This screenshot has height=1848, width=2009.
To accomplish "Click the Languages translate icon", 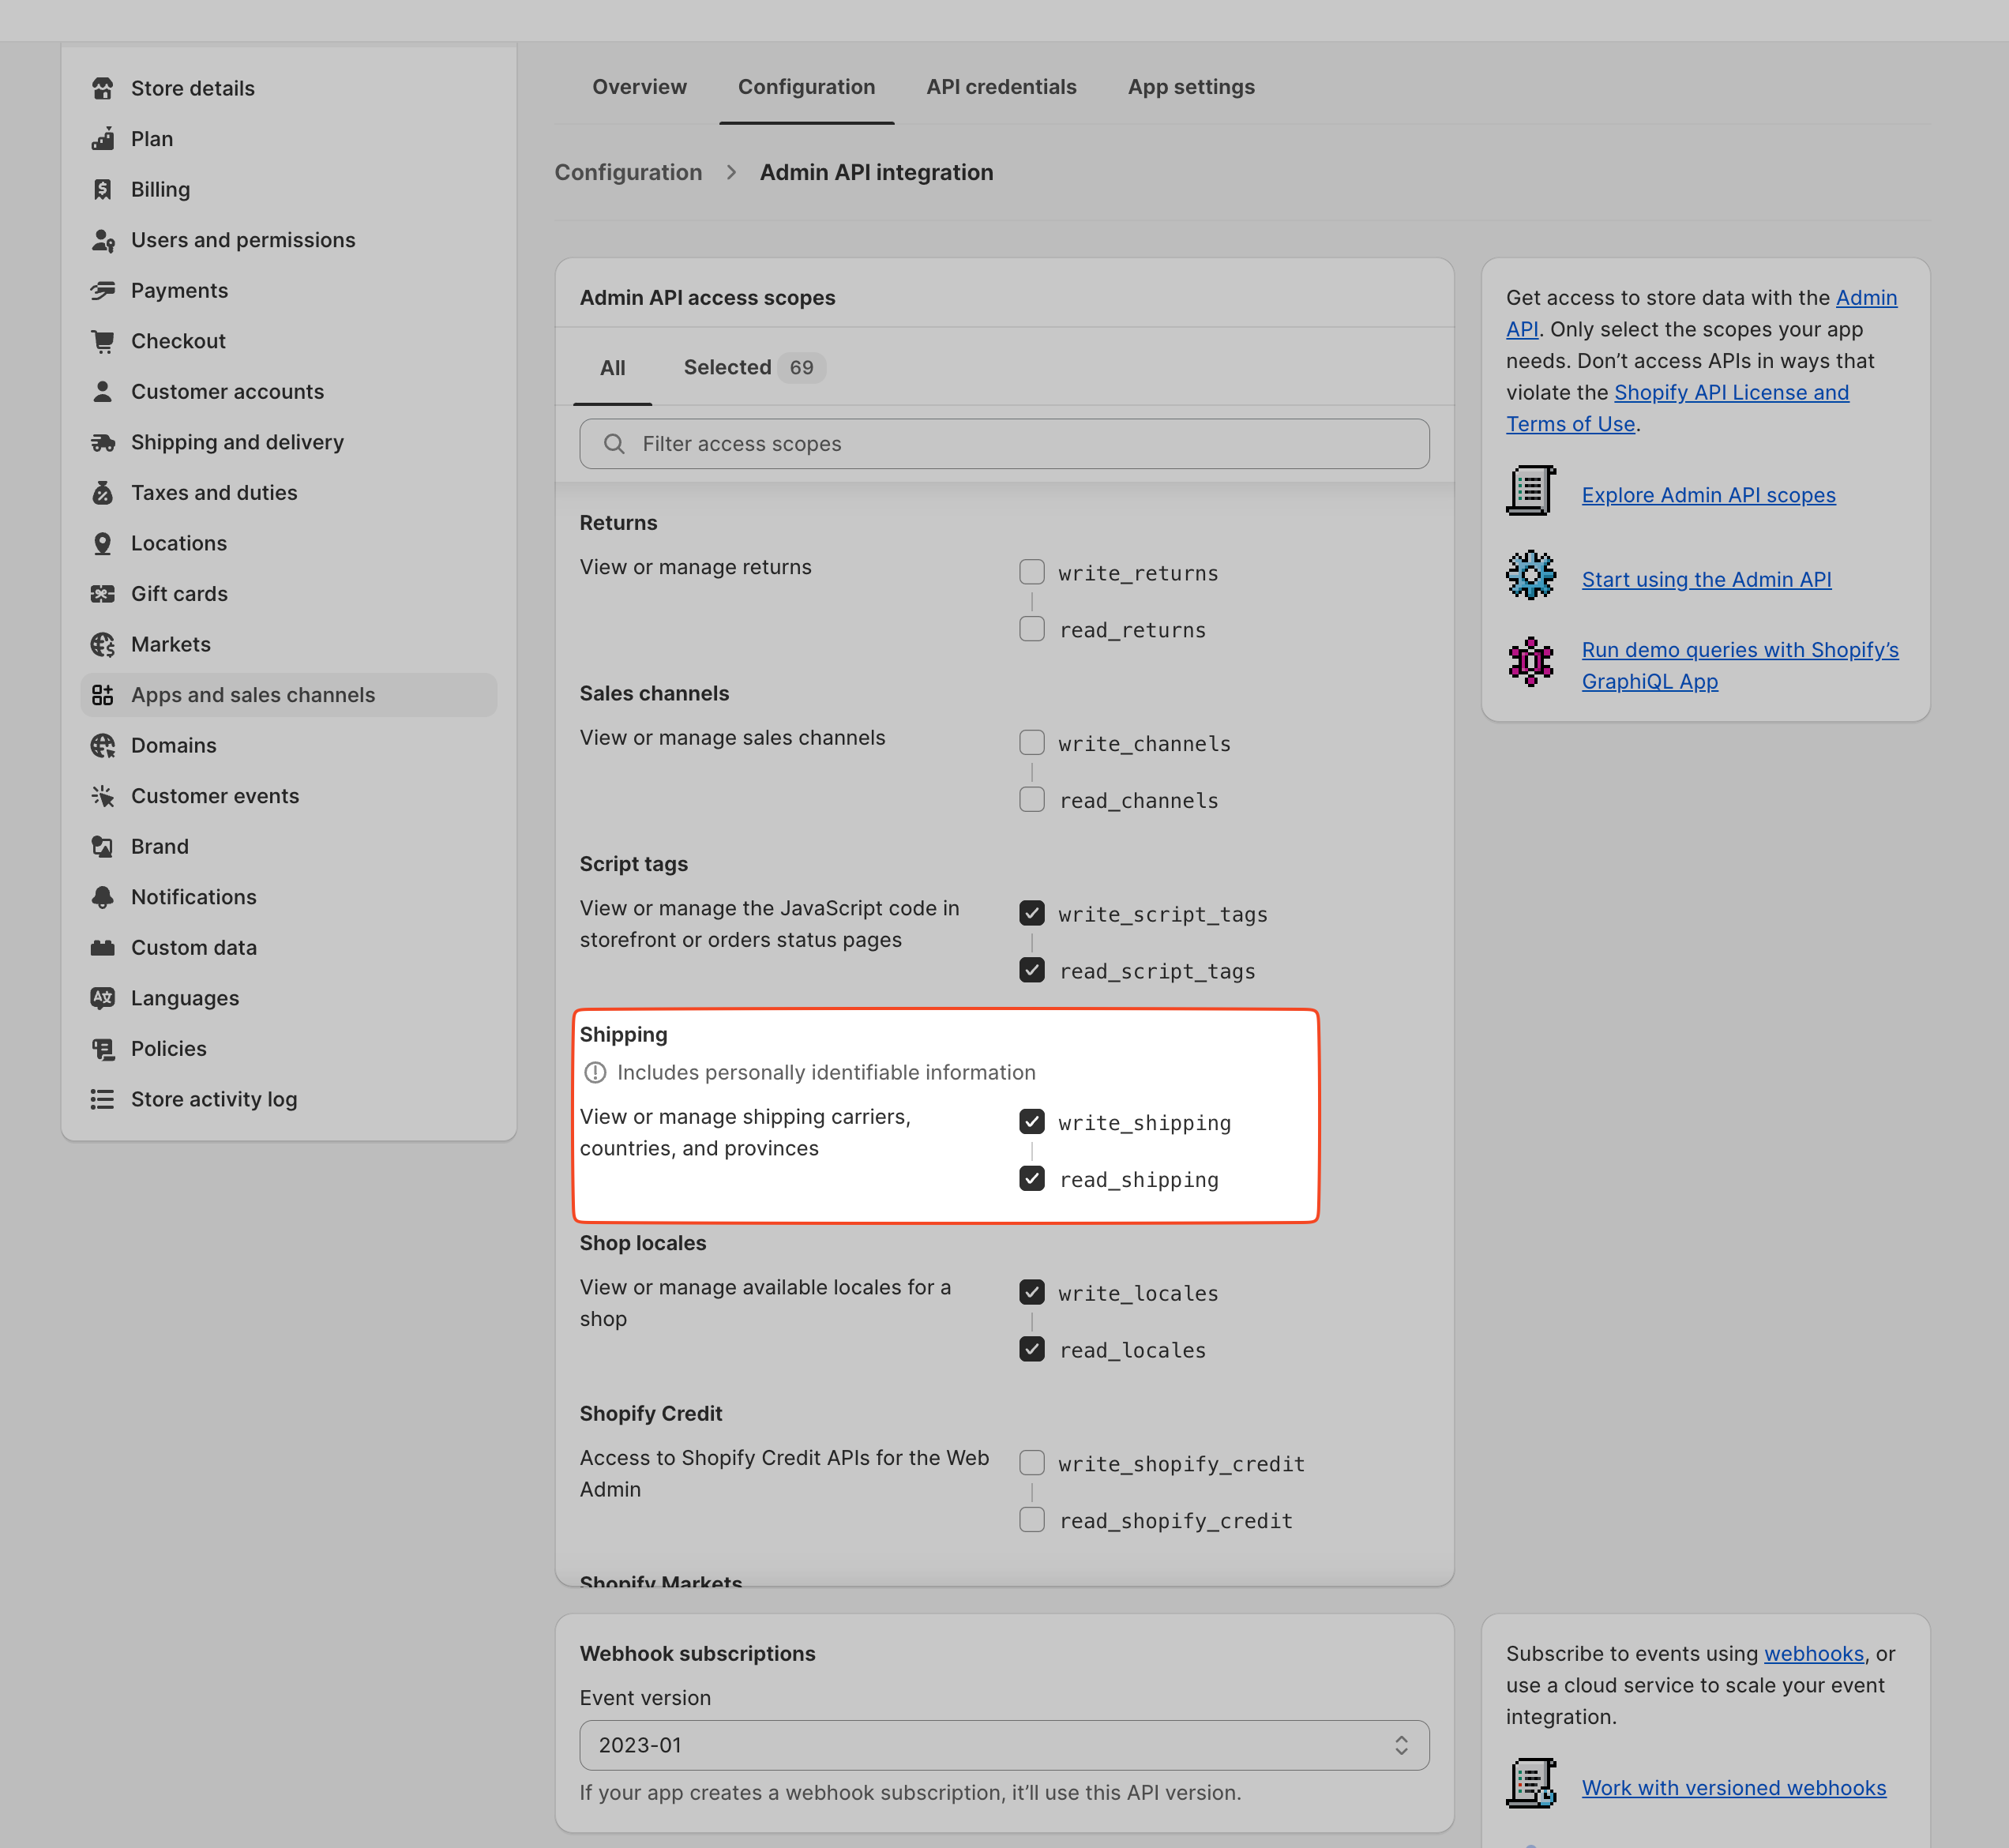I will pyautogui.click(x=102, y=998).
